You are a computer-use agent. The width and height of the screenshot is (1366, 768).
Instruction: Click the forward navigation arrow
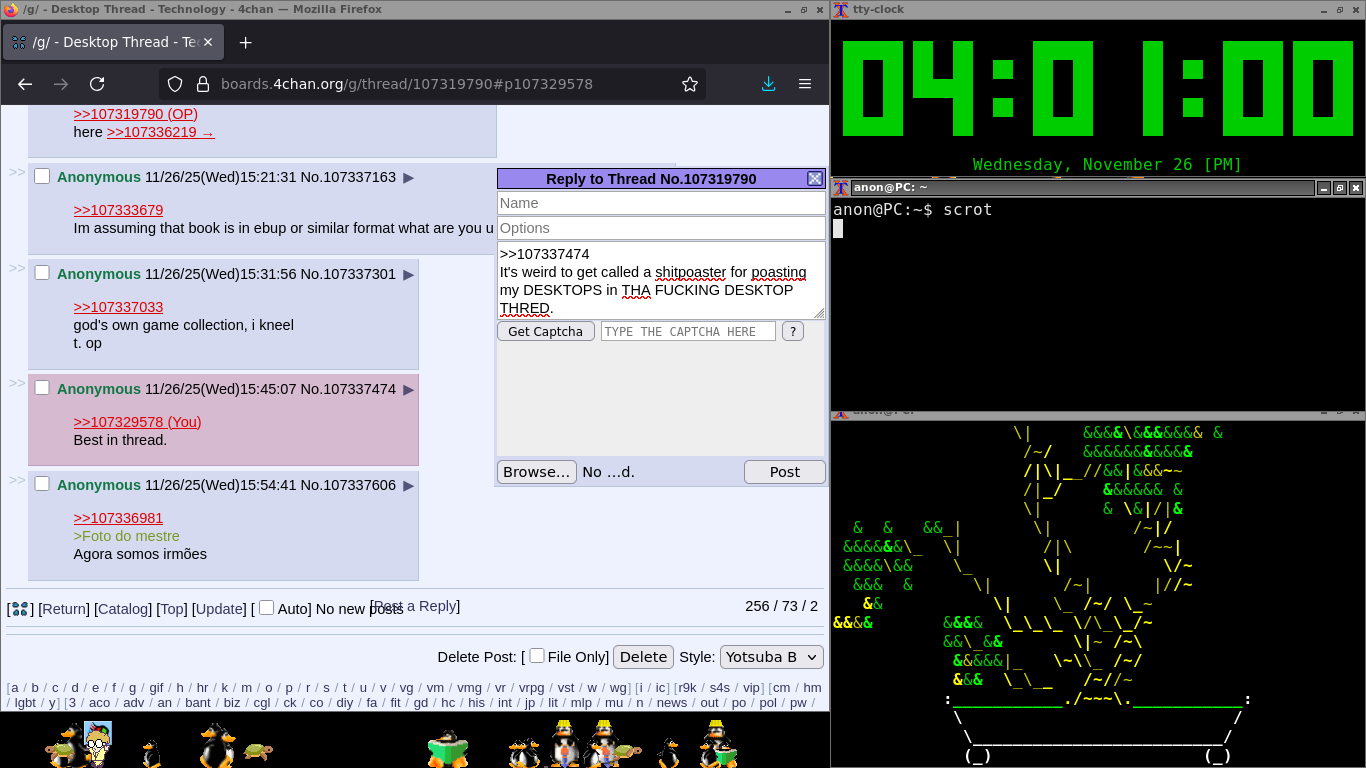point(61,84)
